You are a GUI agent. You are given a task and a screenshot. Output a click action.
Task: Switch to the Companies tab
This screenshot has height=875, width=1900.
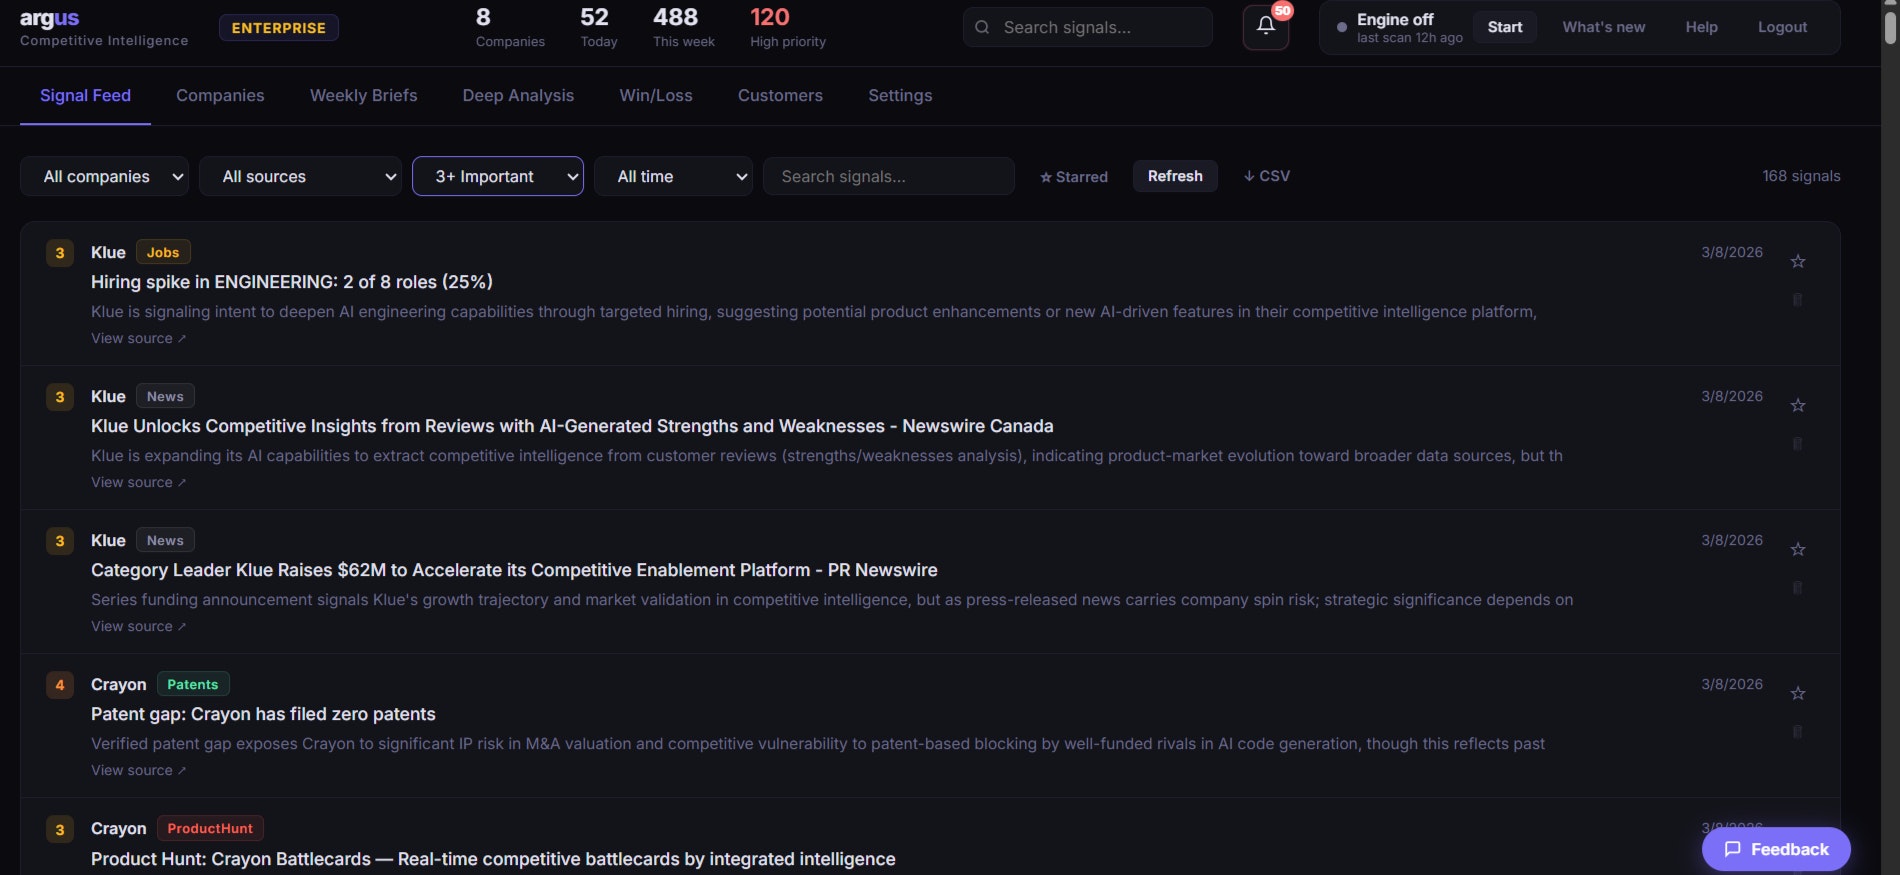[x=220, y=95]
